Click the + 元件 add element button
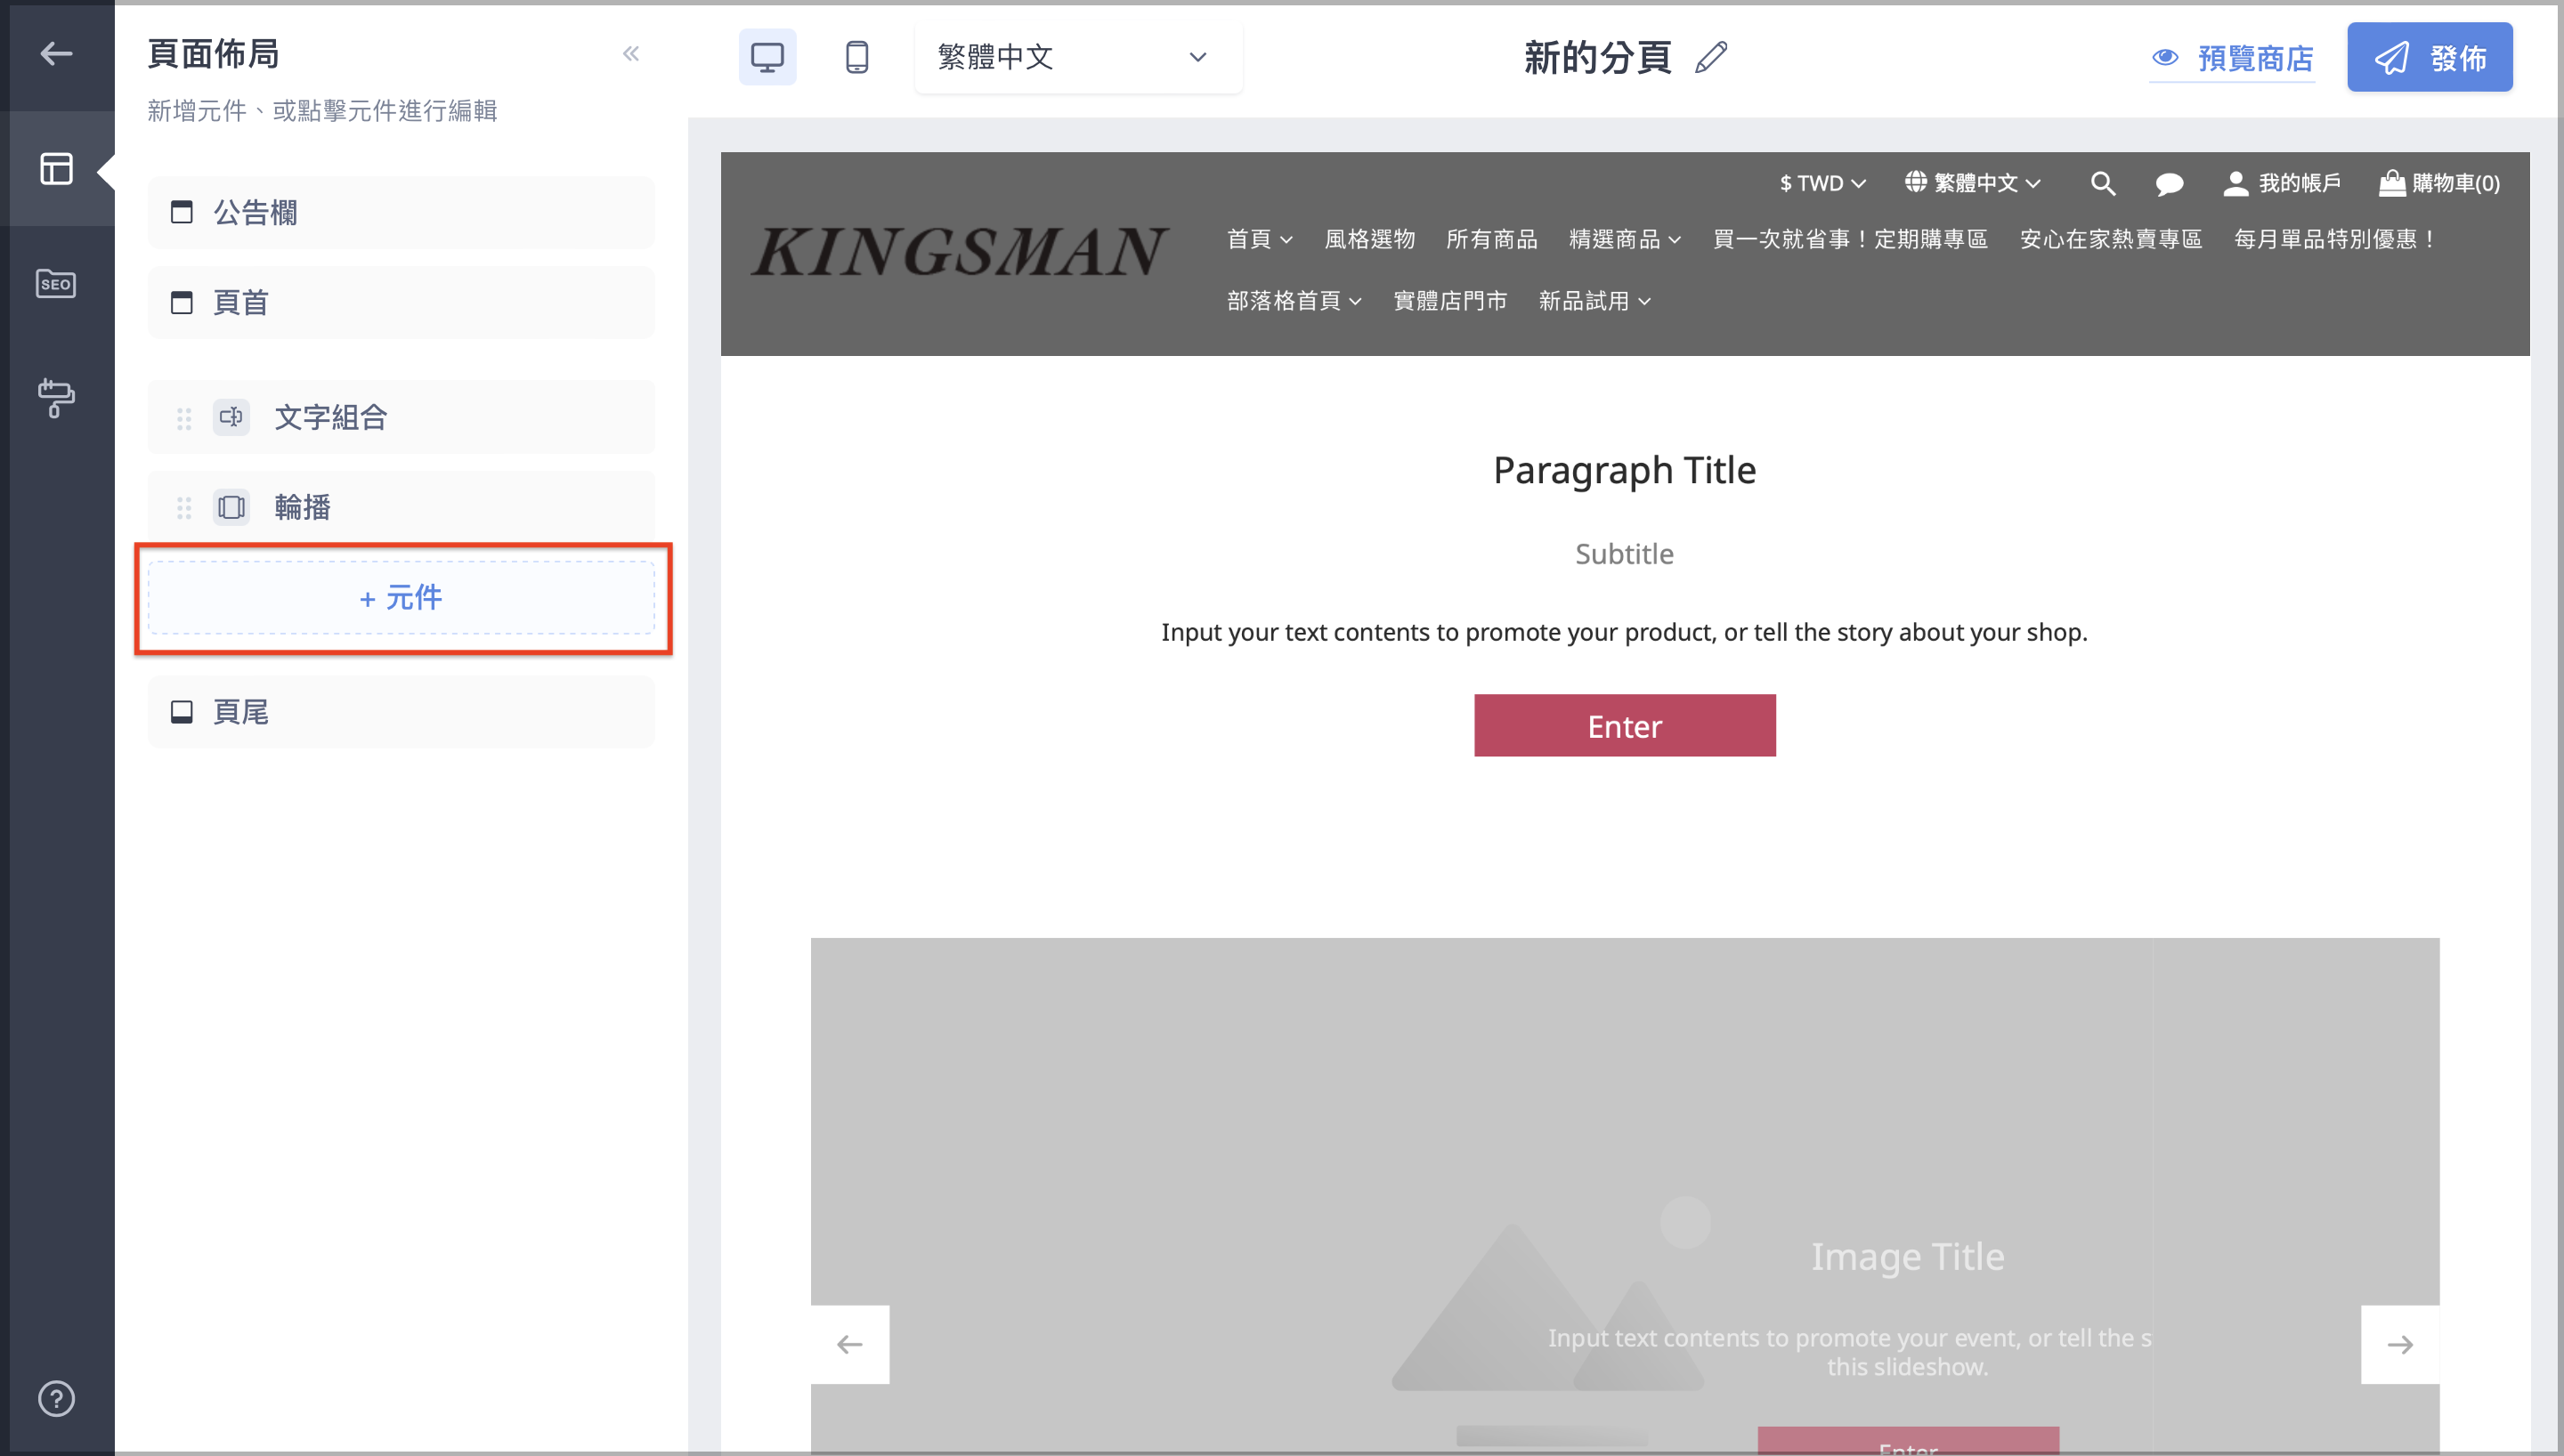The height and width of the screenshot is (1456, 2564). (x=401, y=598)
